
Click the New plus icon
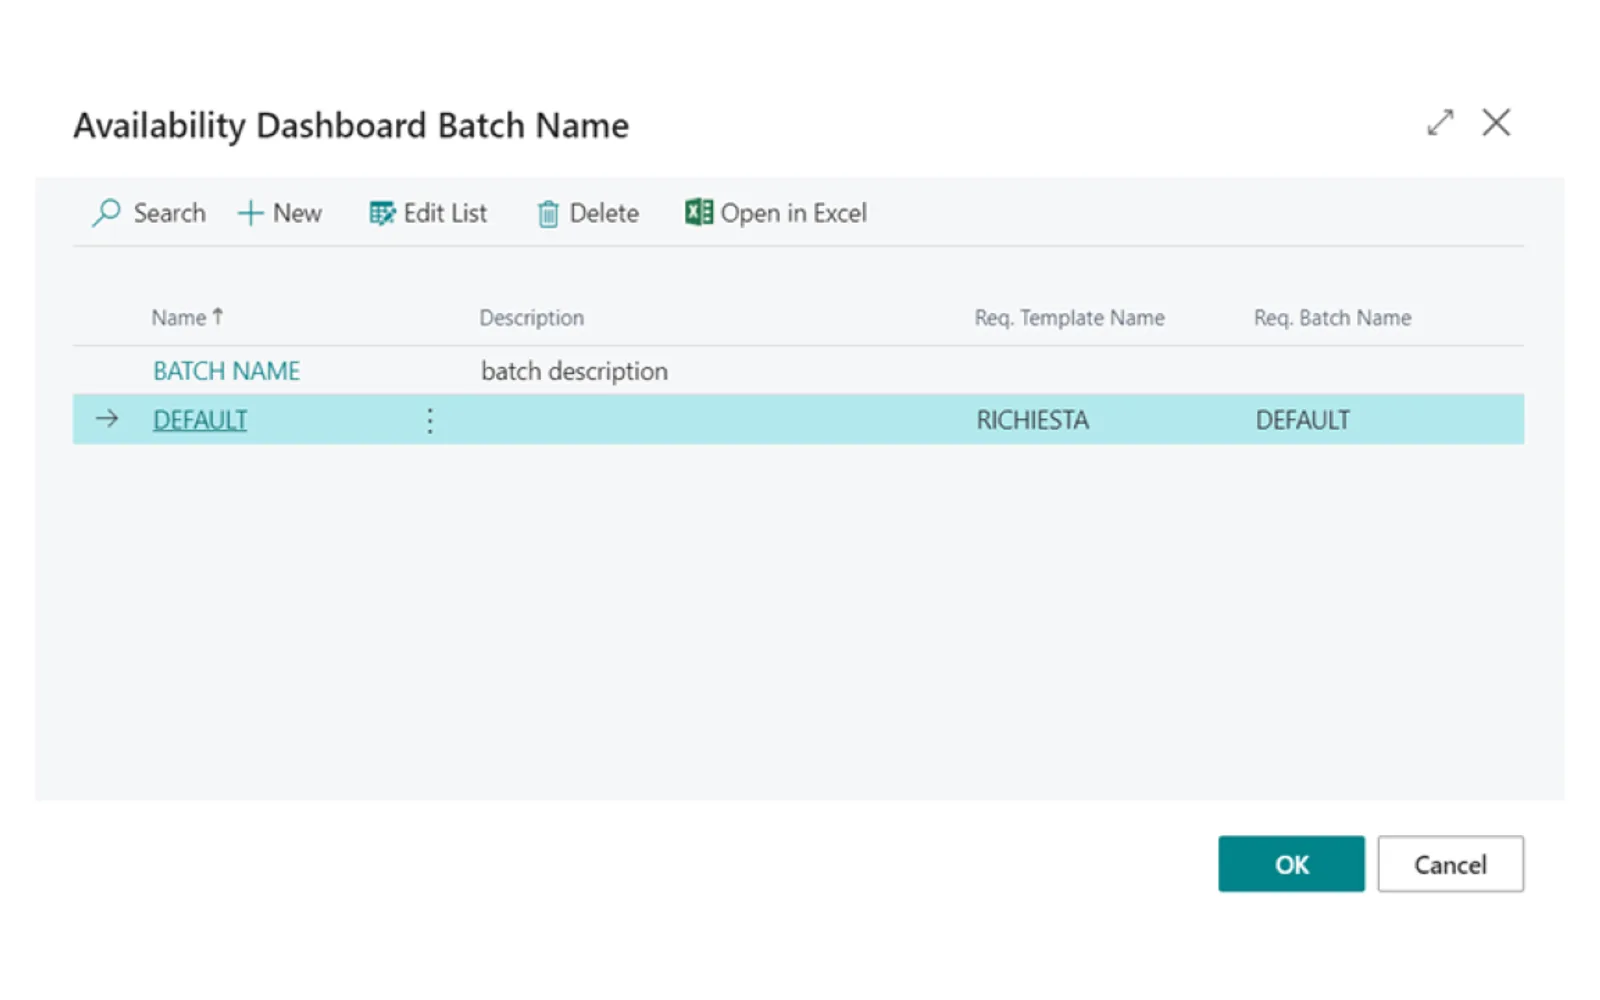pos(250,213)
